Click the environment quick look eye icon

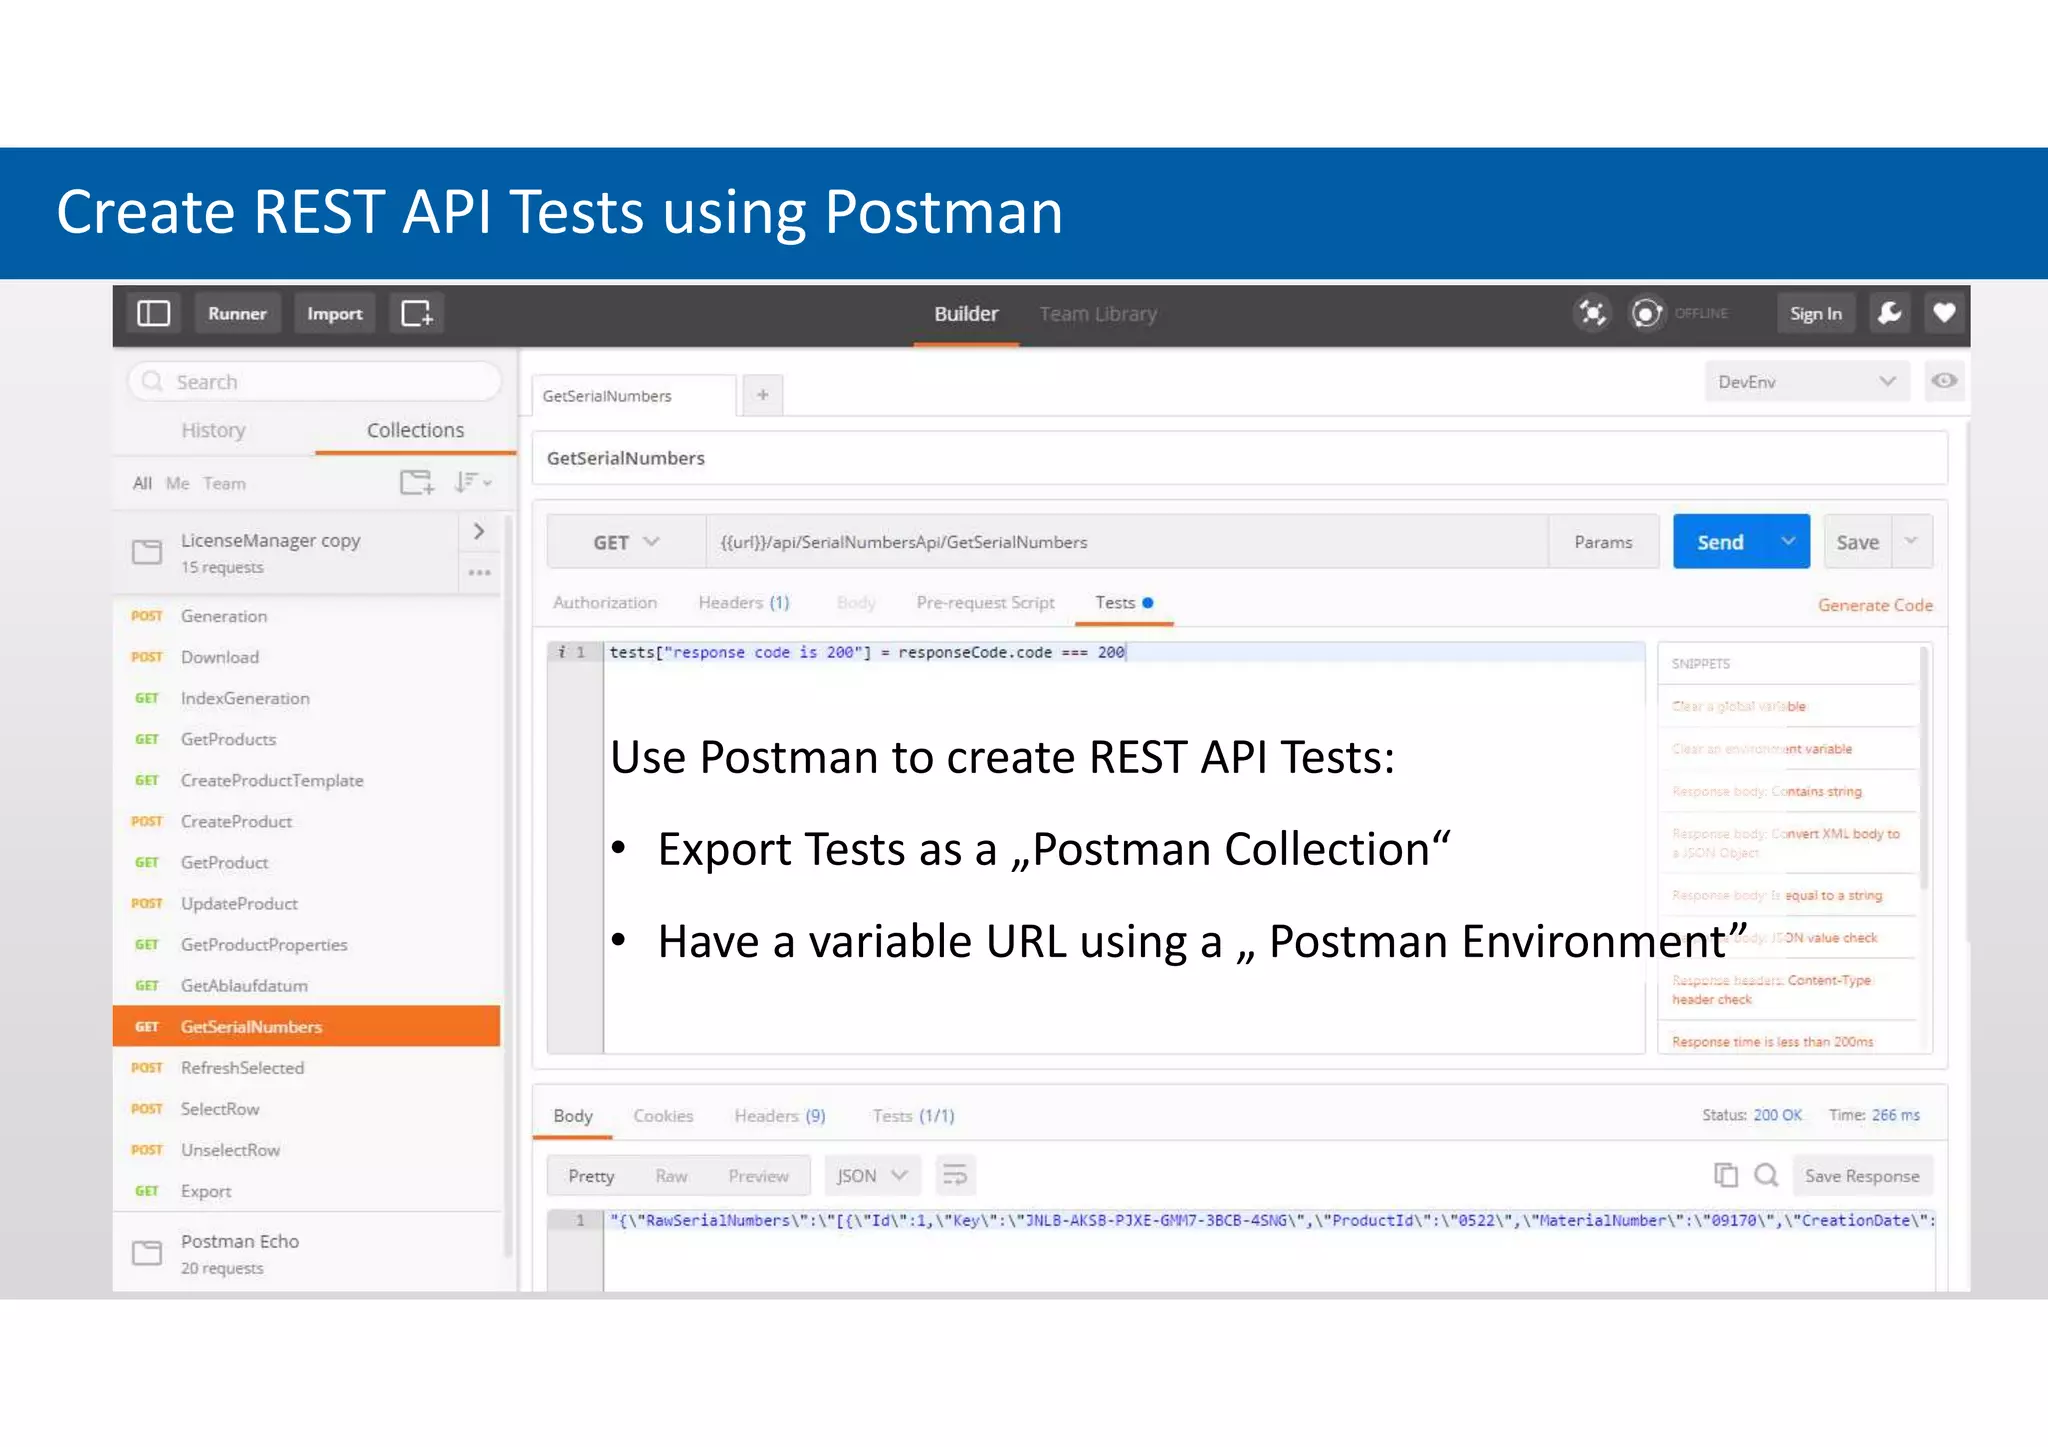tap(1944, 381)
